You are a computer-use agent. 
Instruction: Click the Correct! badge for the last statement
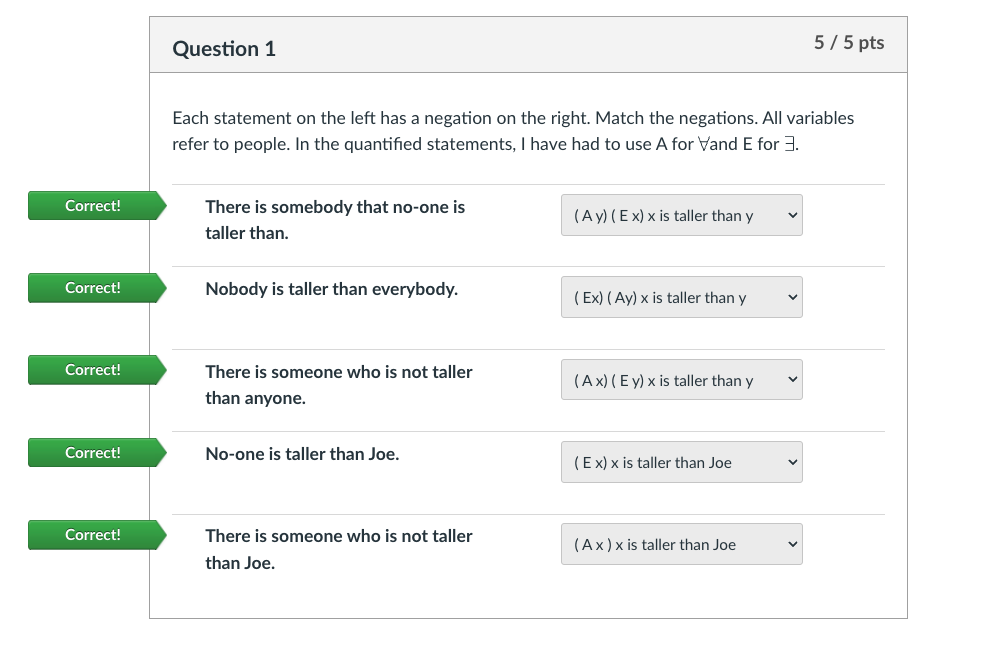[x=93, y=534]
